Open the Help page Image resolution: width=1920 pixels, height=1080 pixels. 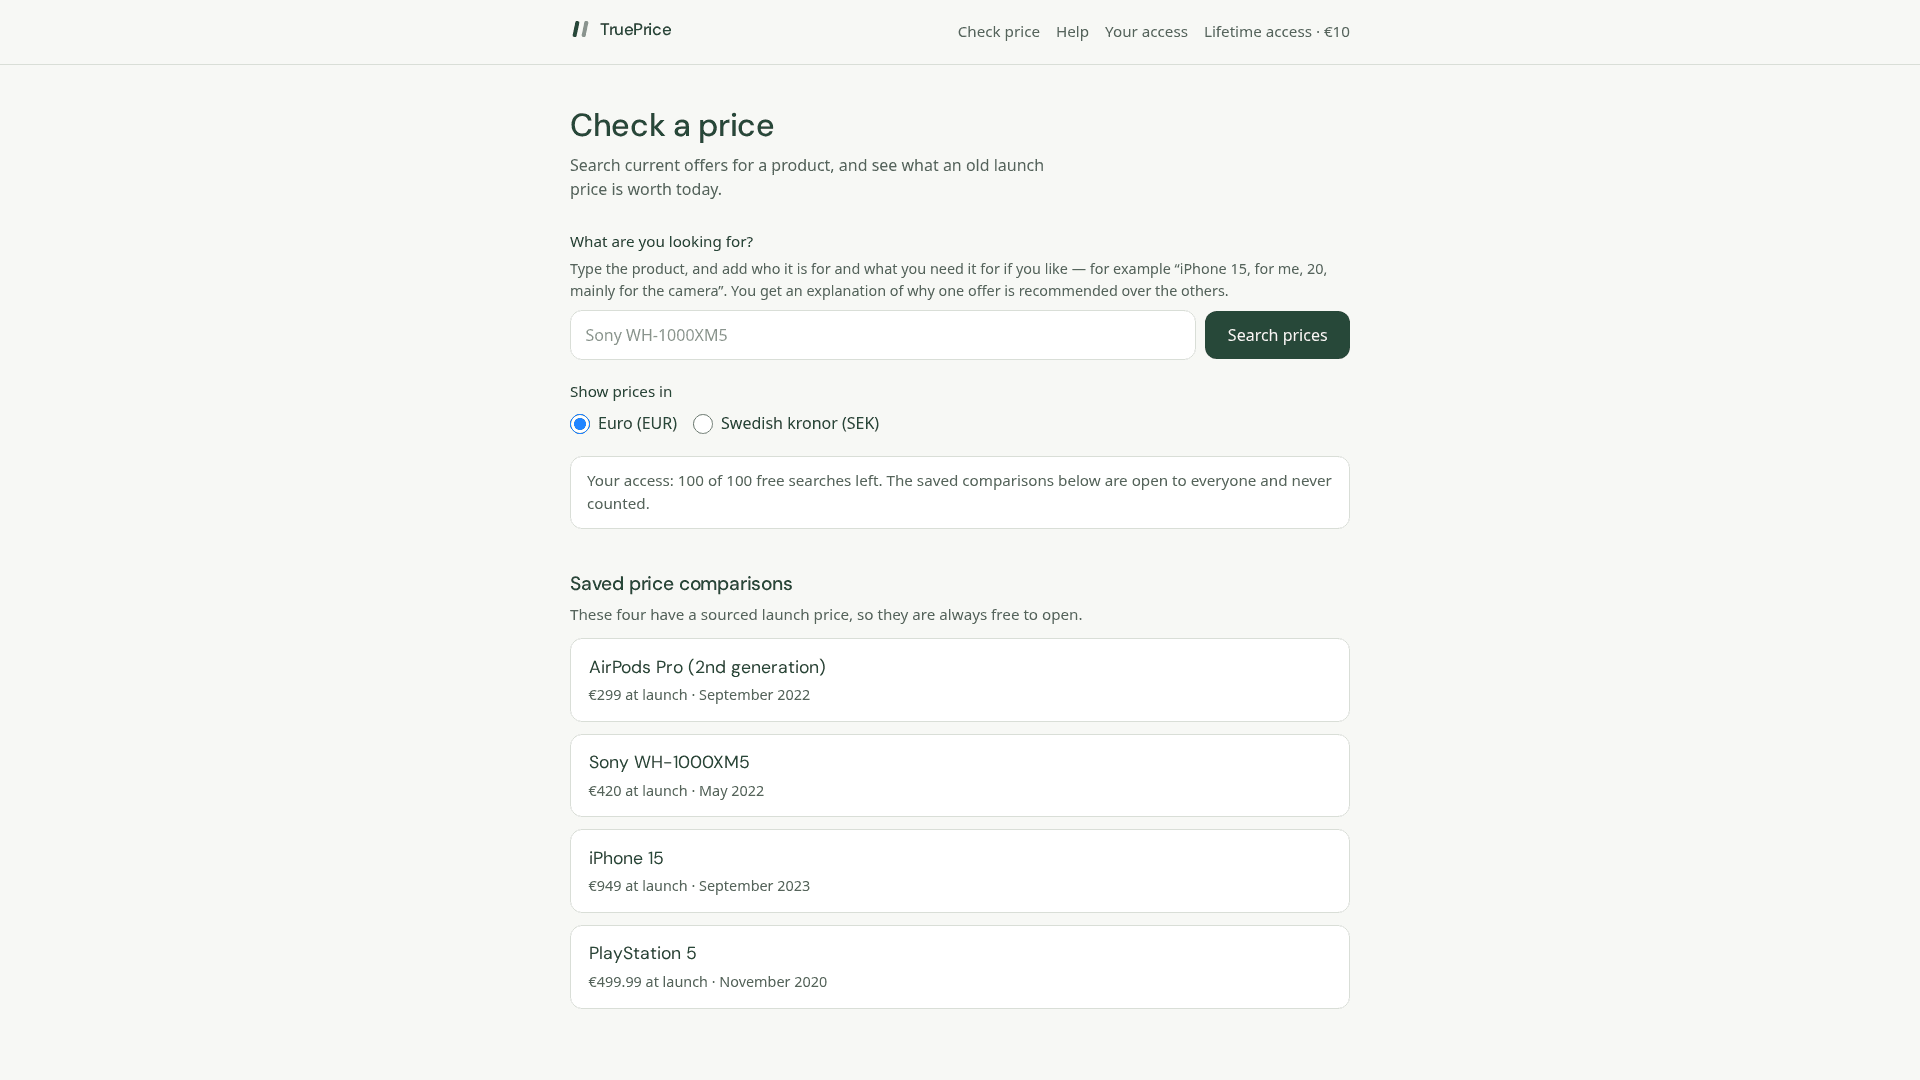tap(1072, 32)
